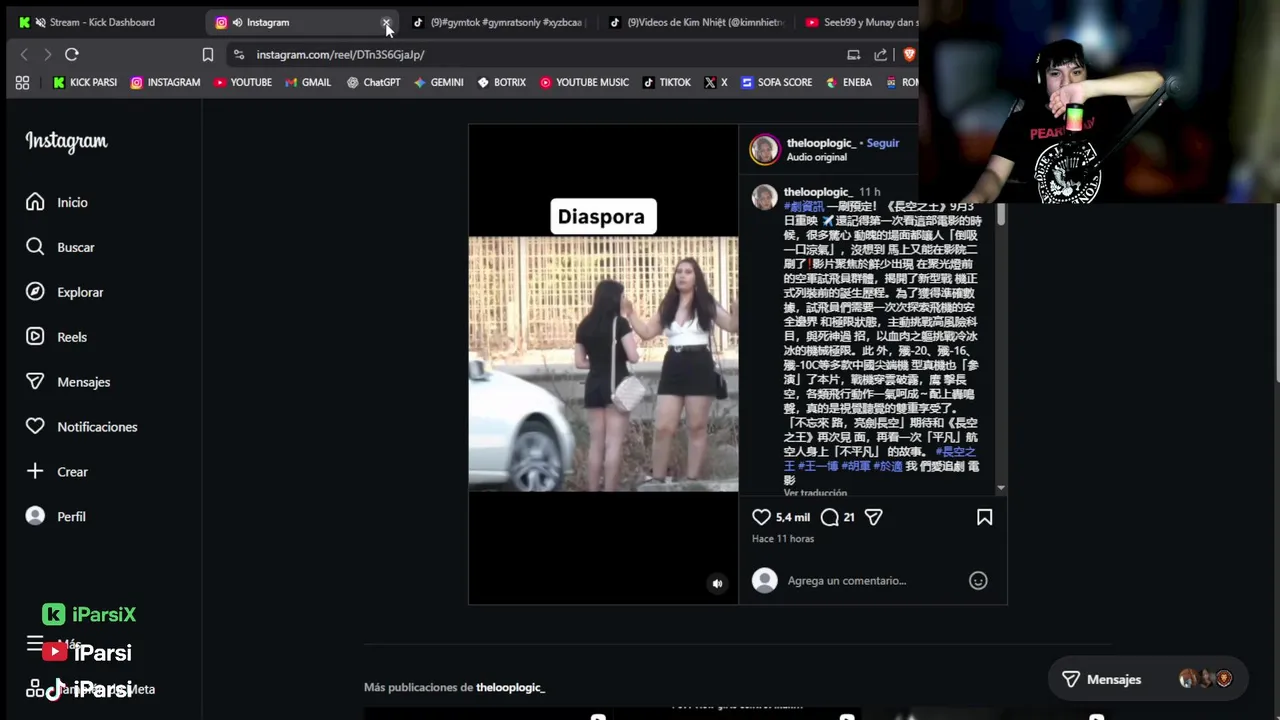
Task: Open the Explorar compass page
Action: [64, 292]
